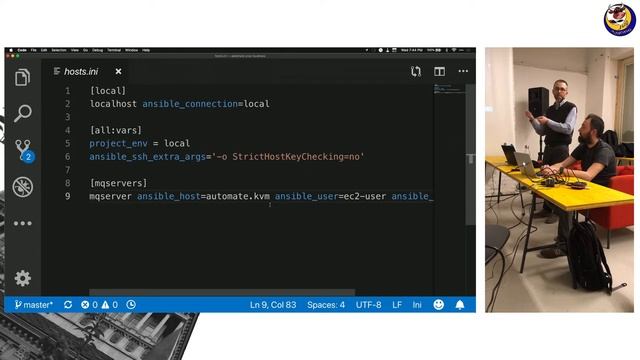The width and height of the screenshot is (640, 360).
Task: Click the minimap code preview
Action: [x=449, y=89]
